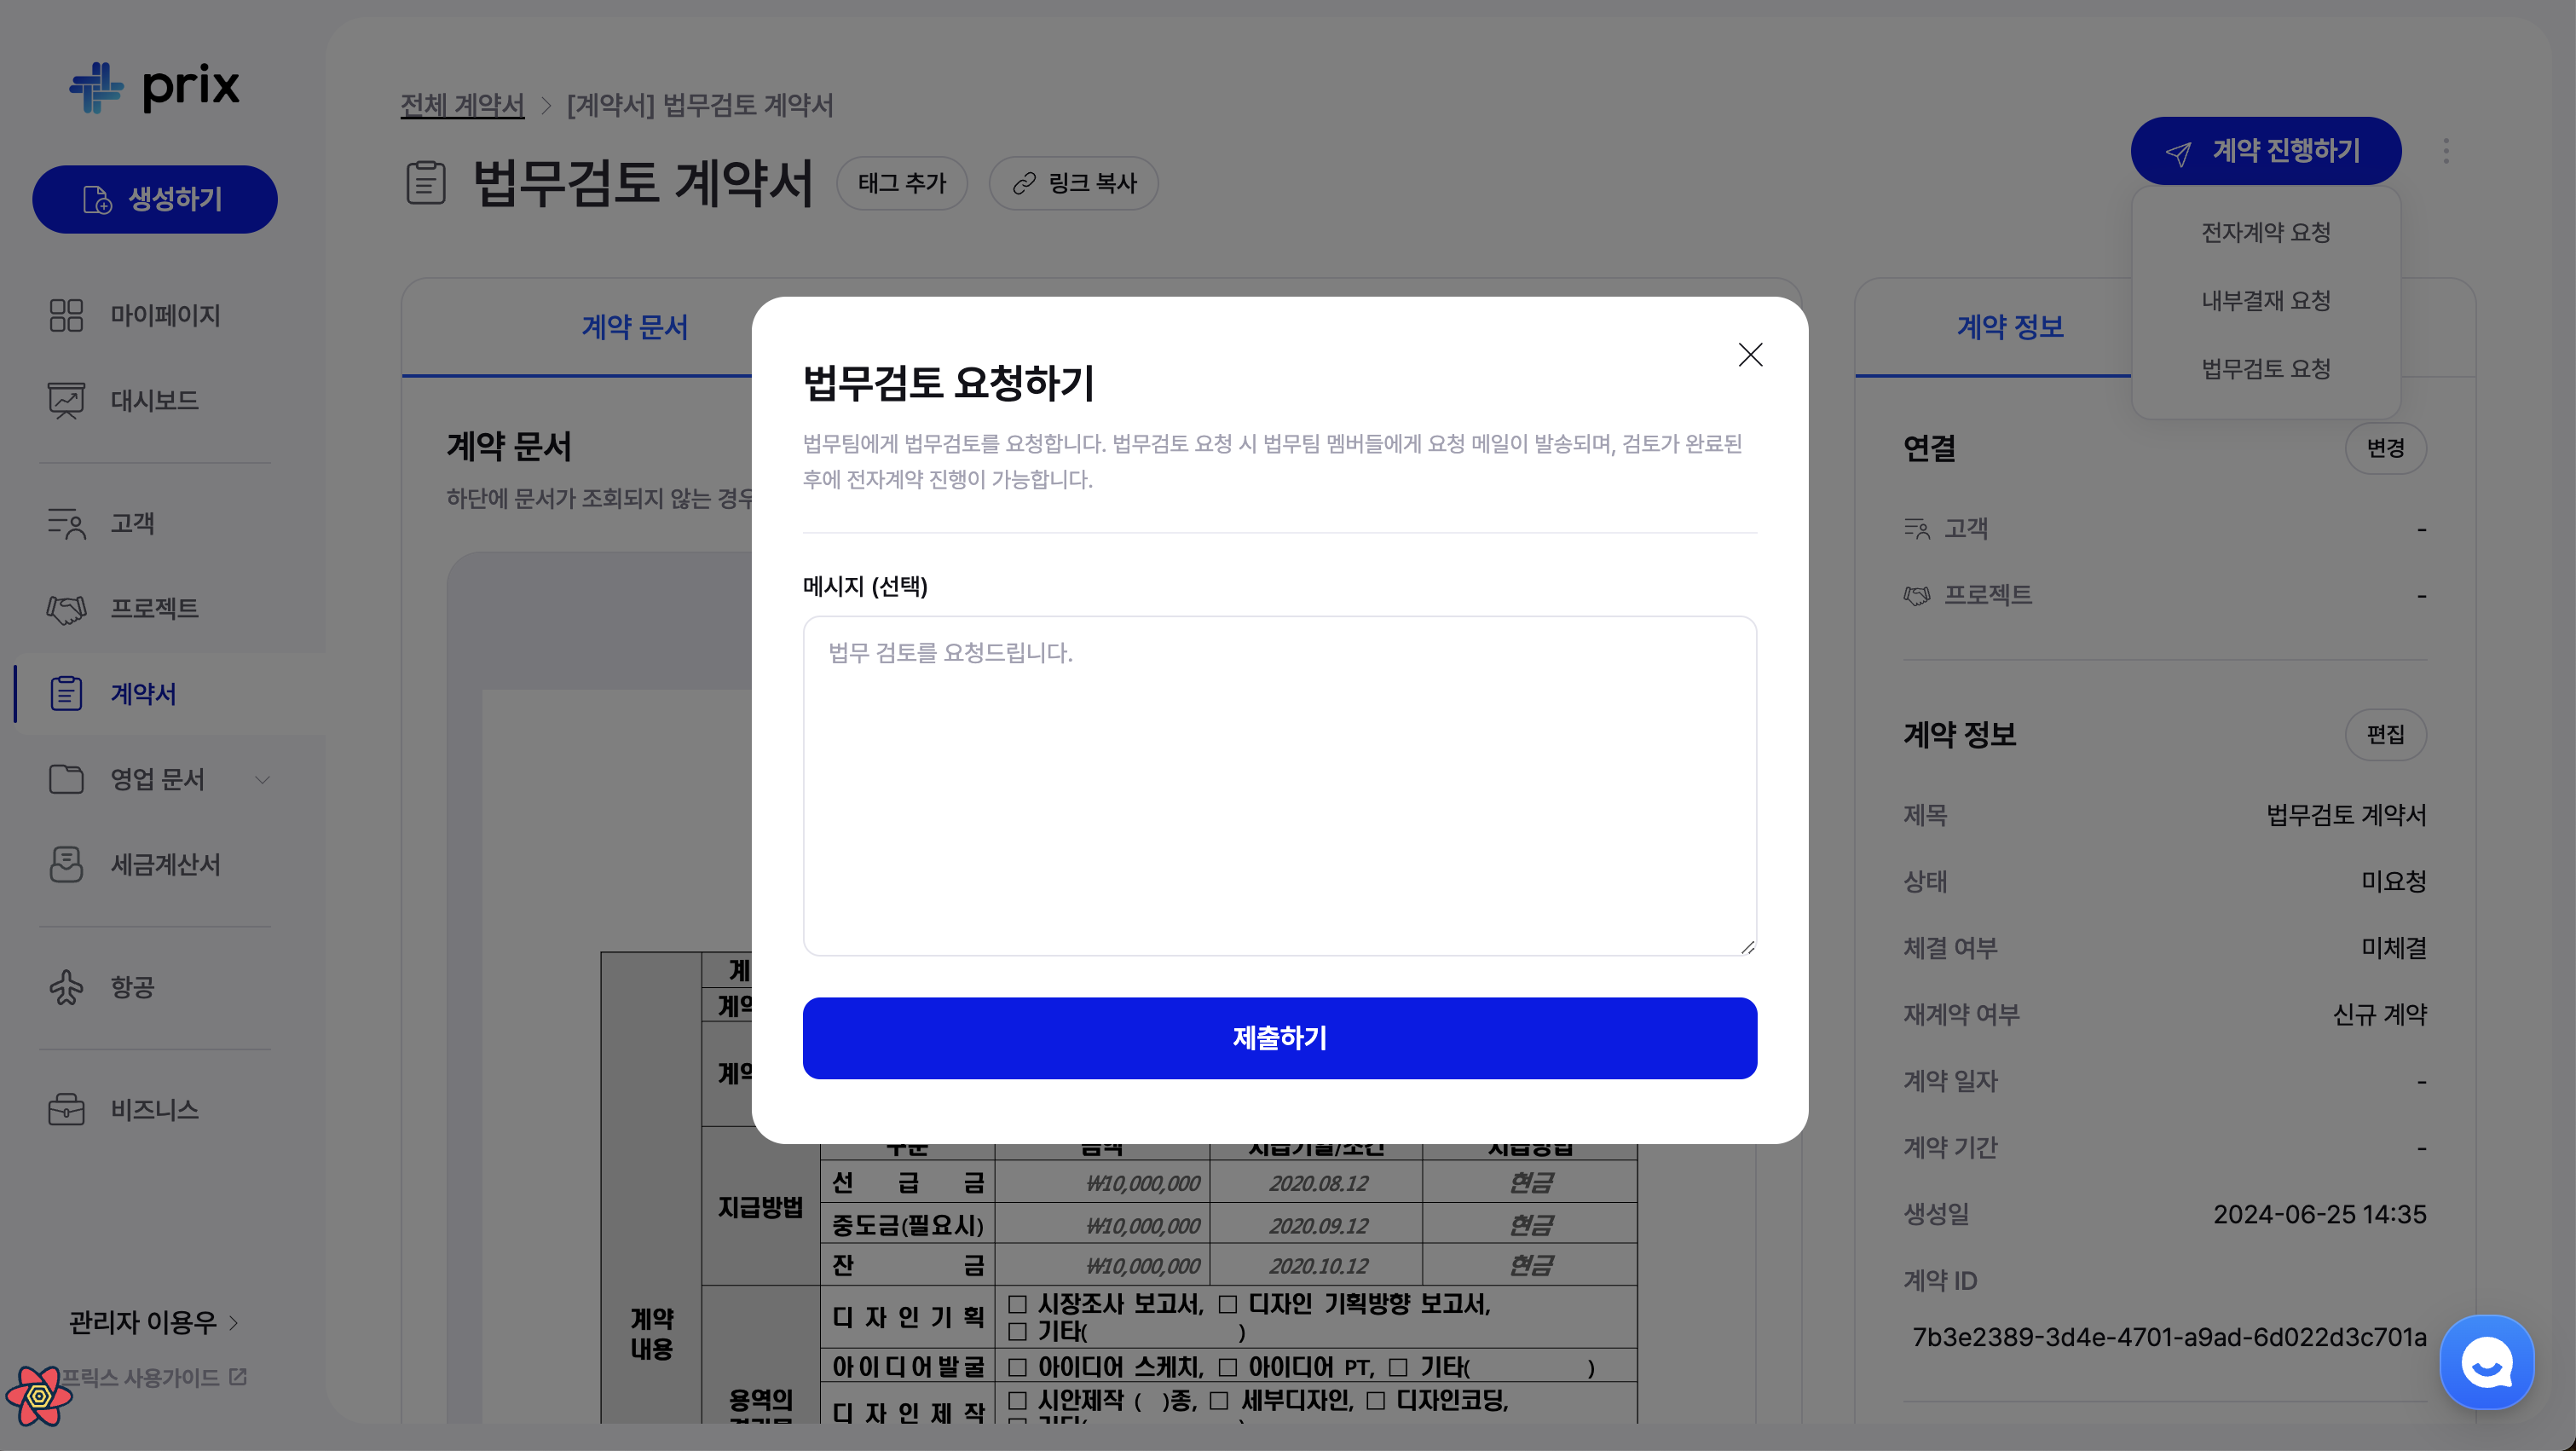Open the 비즈니스 briefcase icon

tap(66, 1109)
